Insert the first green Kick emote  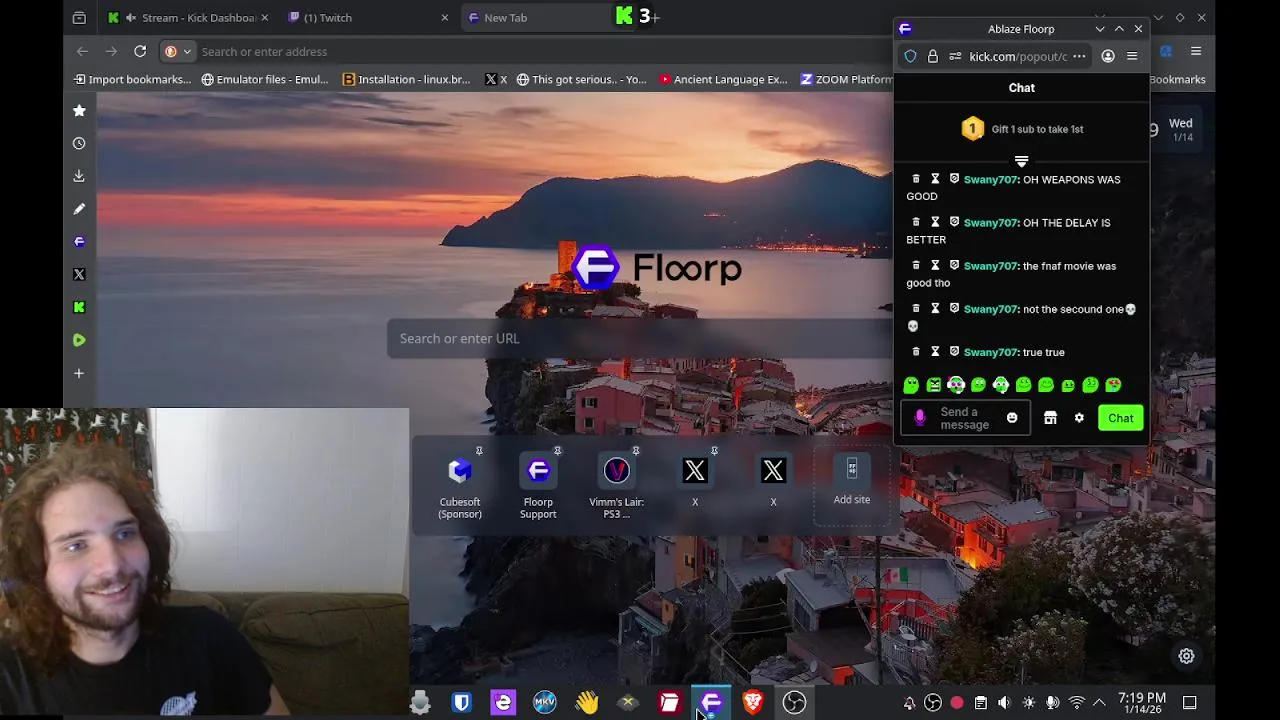tap(911, 385)
